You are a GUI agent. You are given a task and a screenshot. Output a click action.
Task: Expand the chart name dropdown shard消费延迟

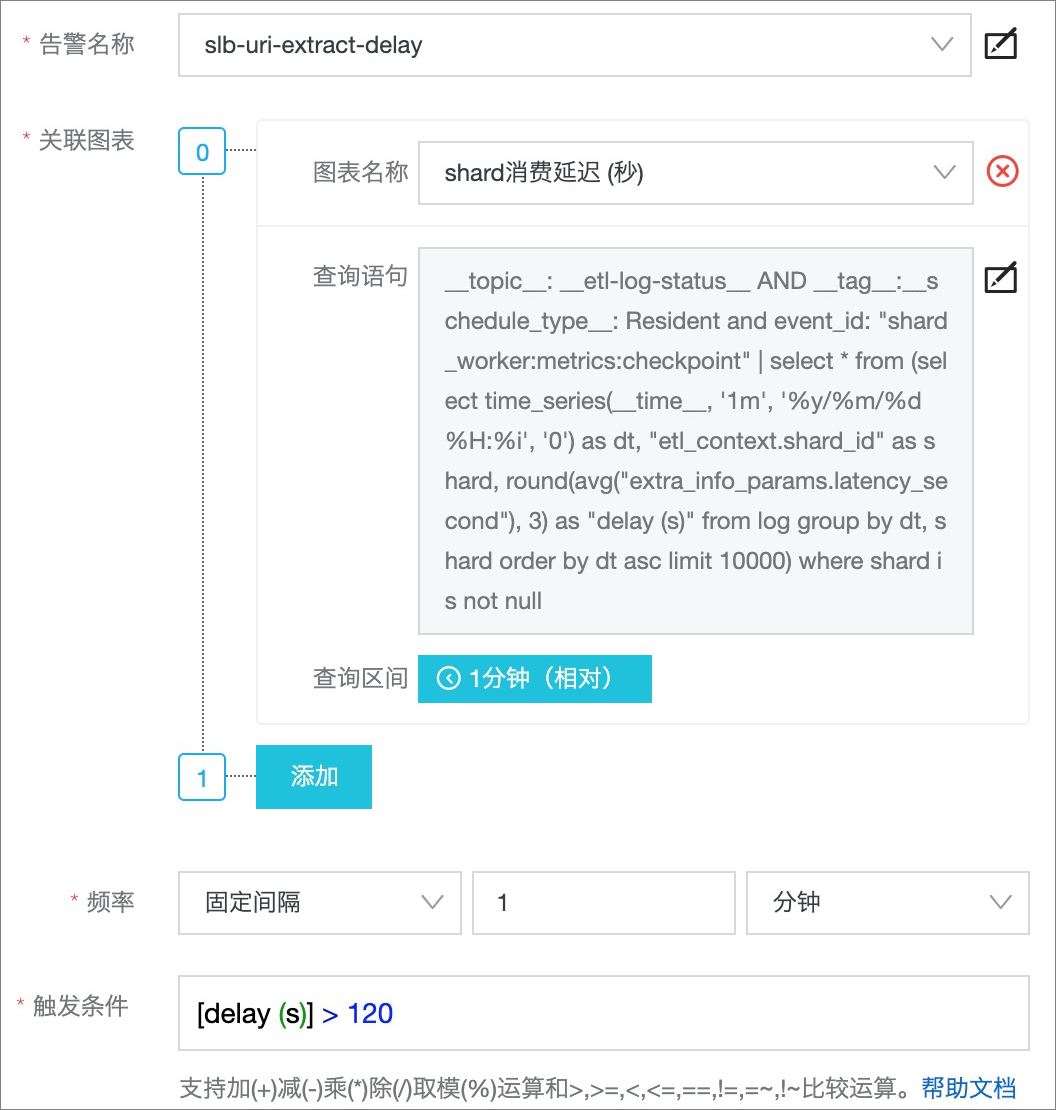[x=696, y=173]
